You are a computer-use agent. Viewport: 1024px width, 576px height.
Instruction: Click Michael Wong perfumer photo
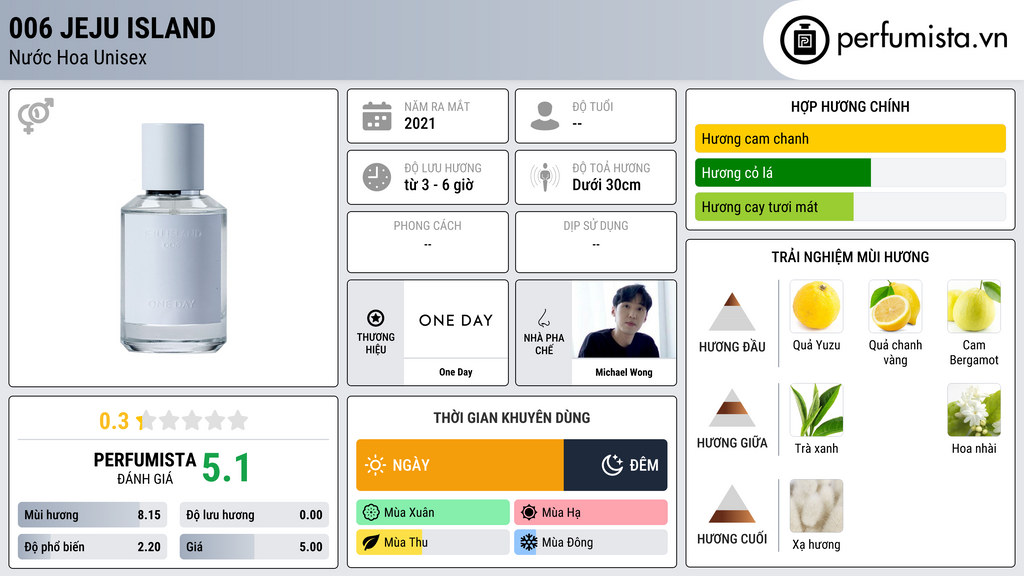tap(624, 319)
